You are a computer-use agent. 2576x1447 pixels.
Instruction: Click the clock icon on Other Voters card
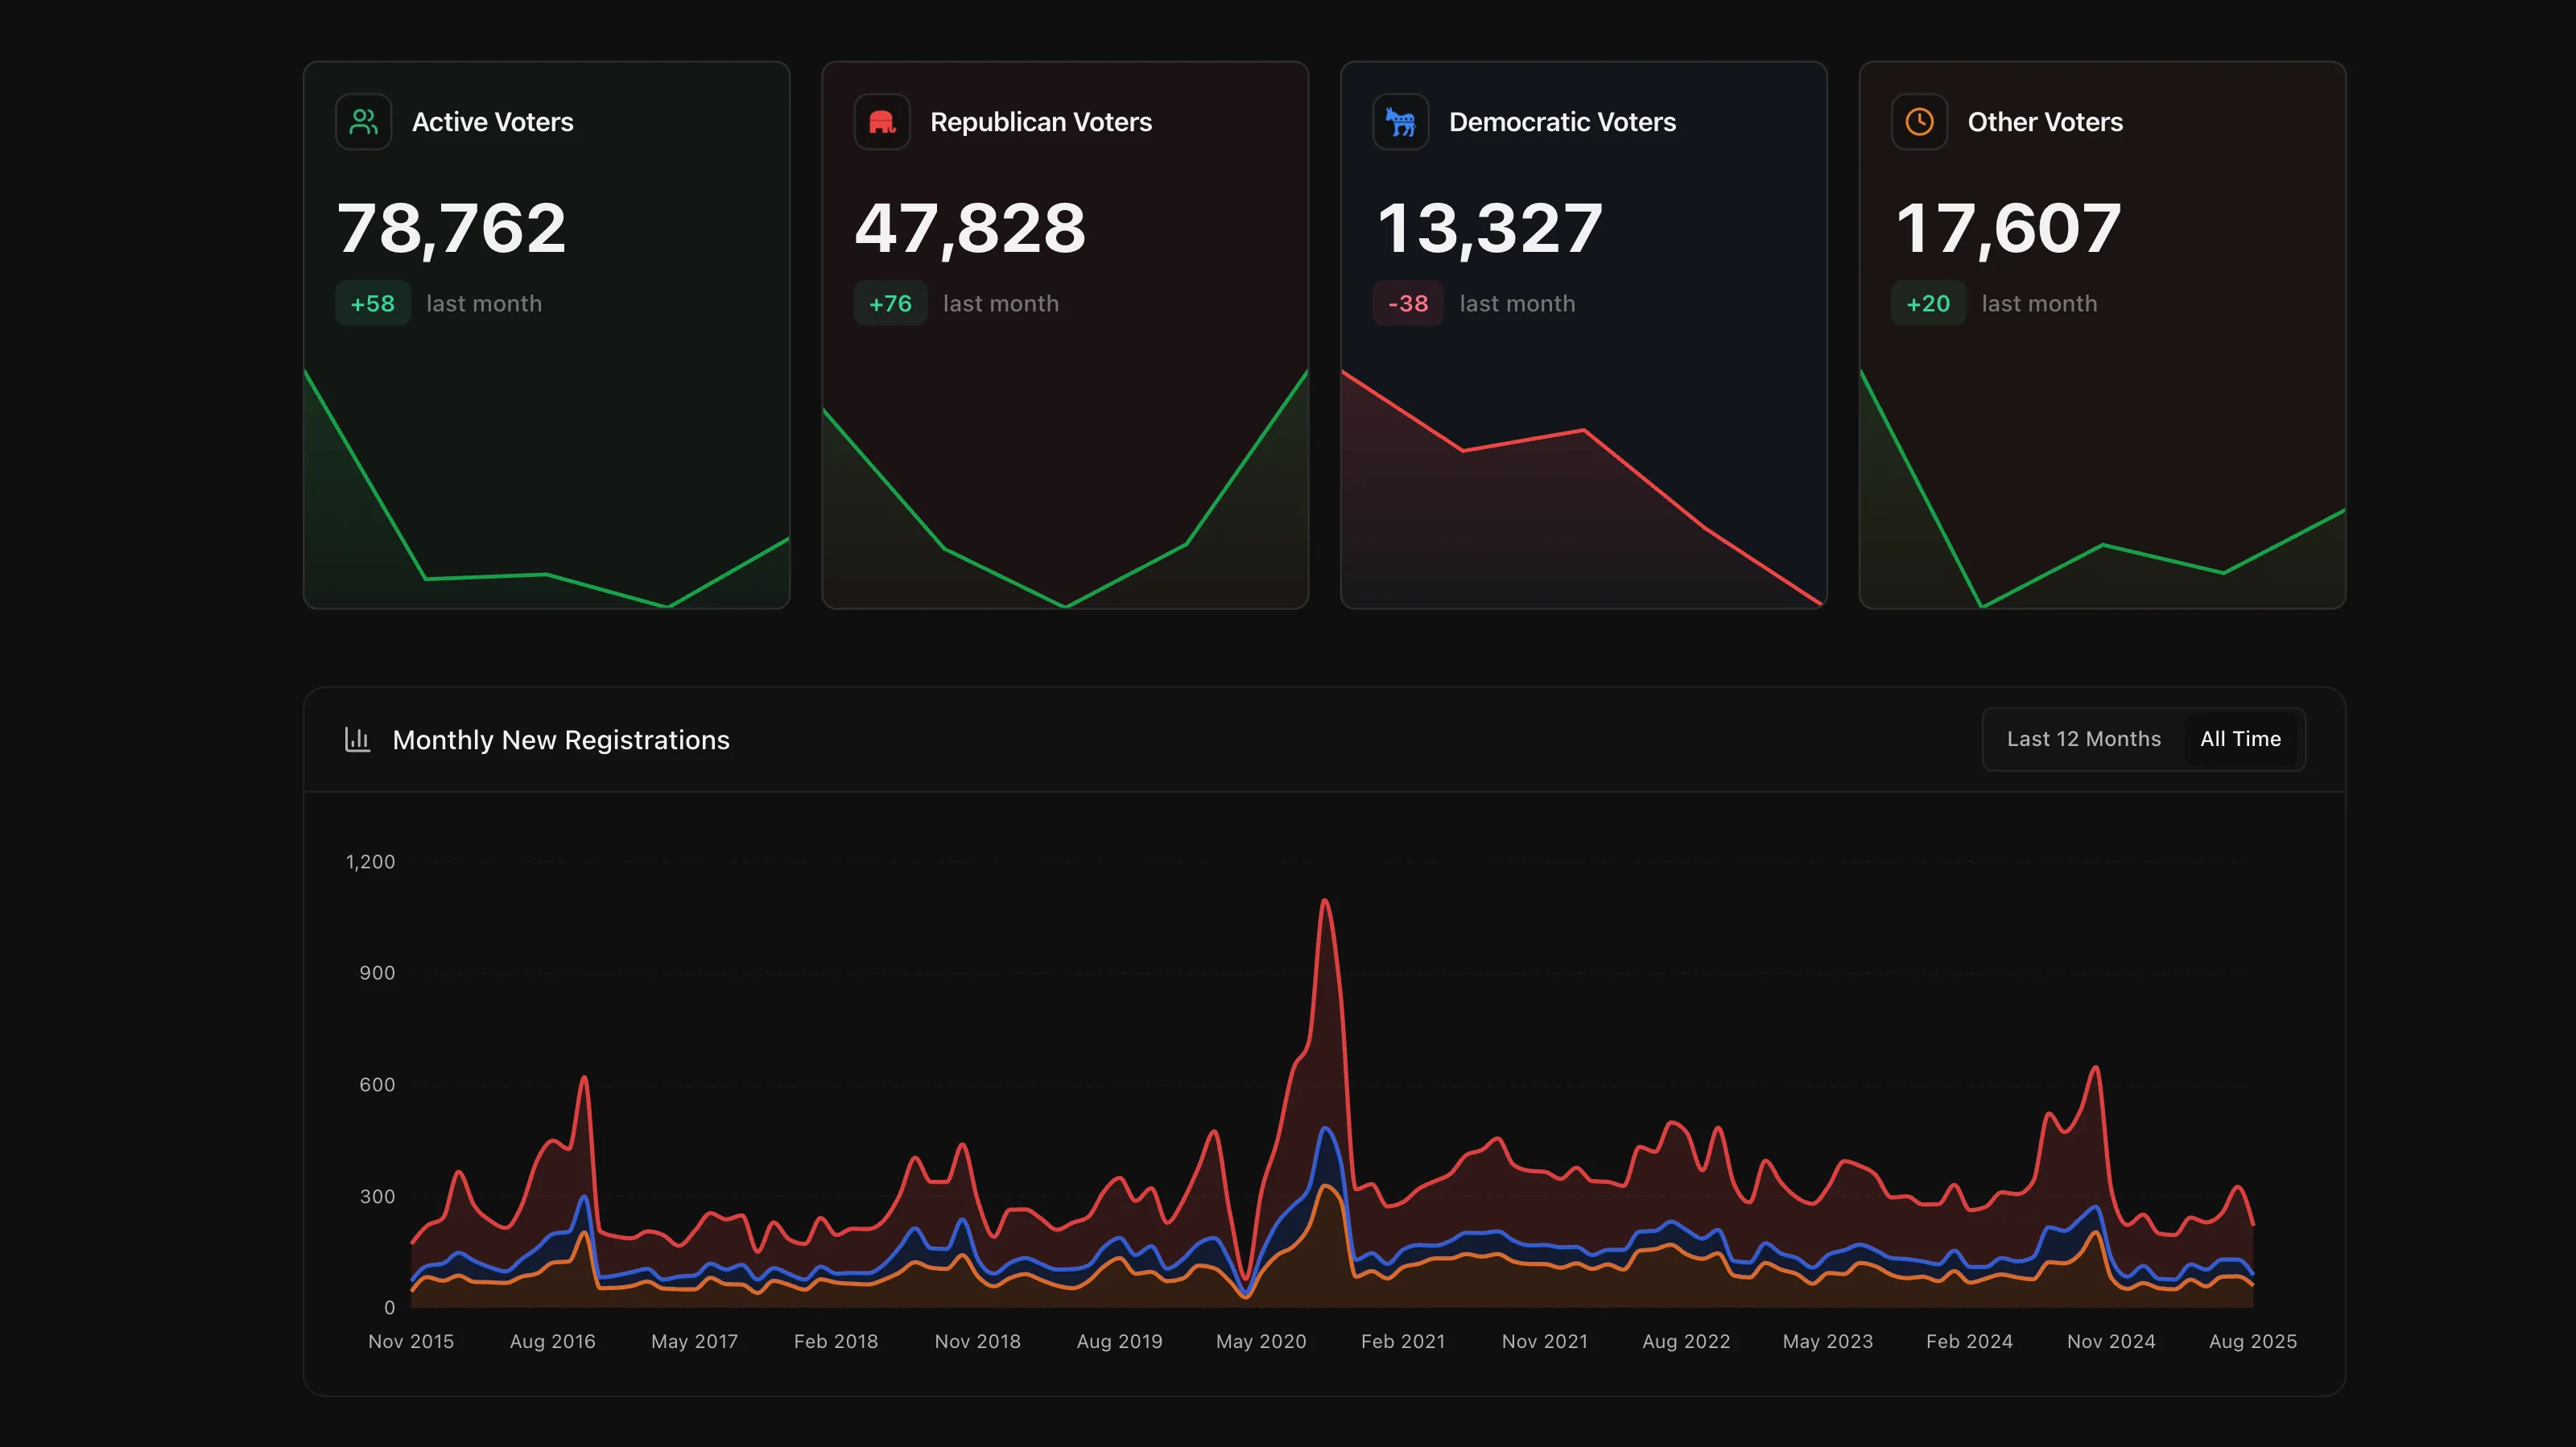(x=1919, y=121)
